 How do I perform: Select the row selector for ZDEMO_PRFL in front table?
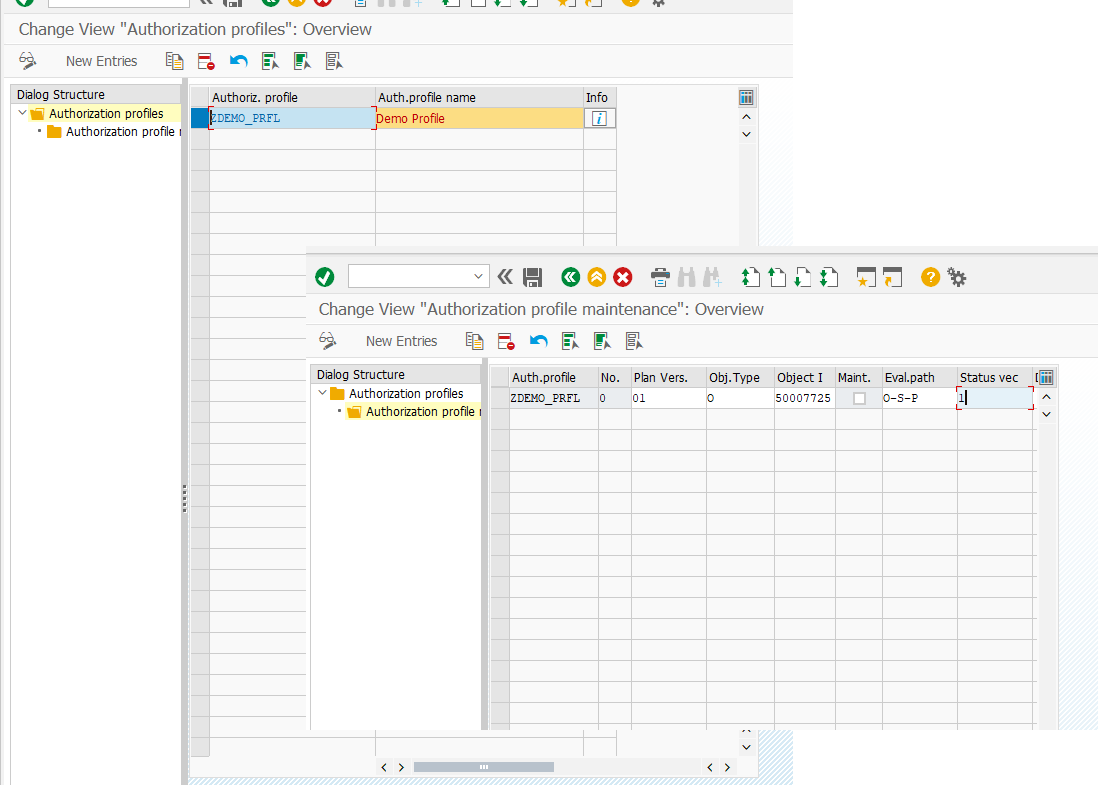click(500, 398)
